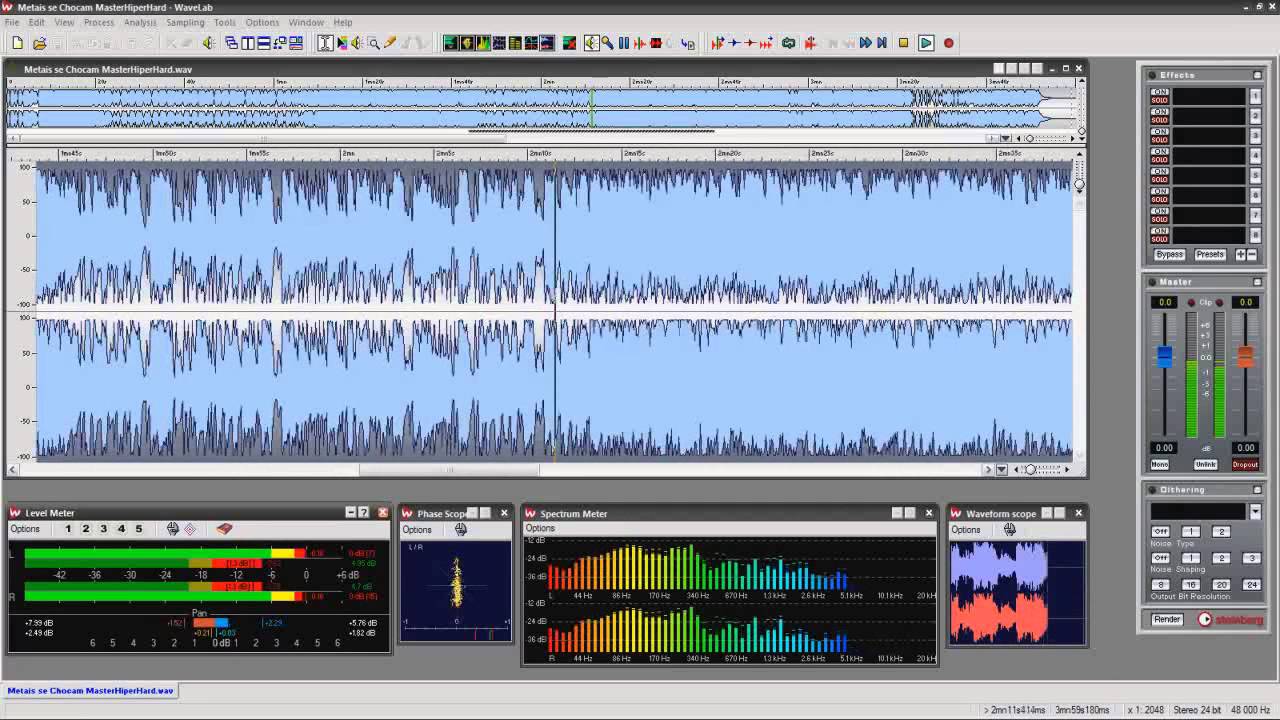This screenshot has width=1280, height=720.
Task: Open the File menu
Action: (12, 22)
